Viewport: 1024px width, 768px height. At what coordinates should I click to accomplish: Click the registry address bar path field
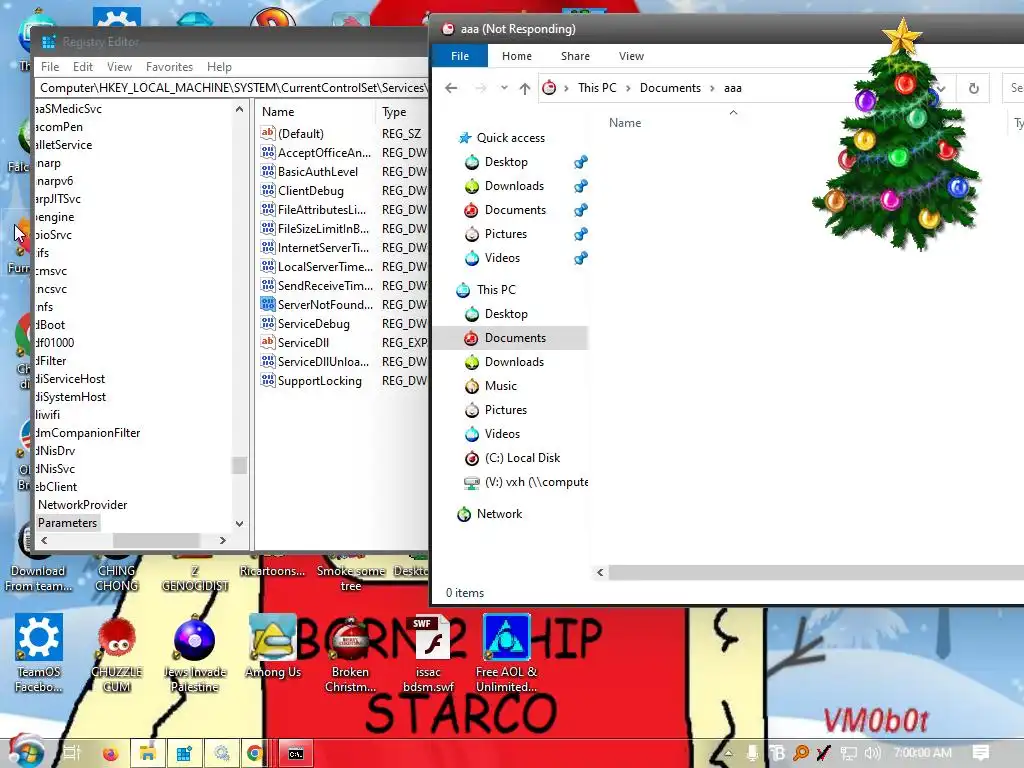(232, 88)
